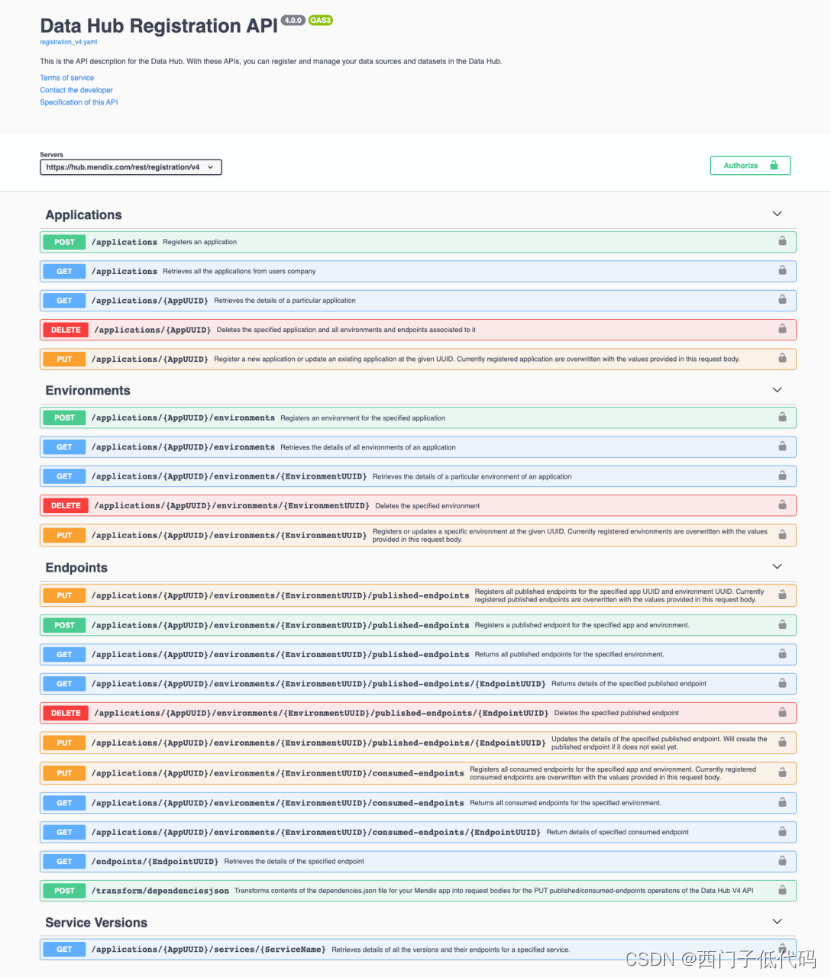Click lock on PUT published-endpoints/{EndpointUUID} row
Image resolution: width=831 pixels, height=978 pixels.
[x=782, y=742]
